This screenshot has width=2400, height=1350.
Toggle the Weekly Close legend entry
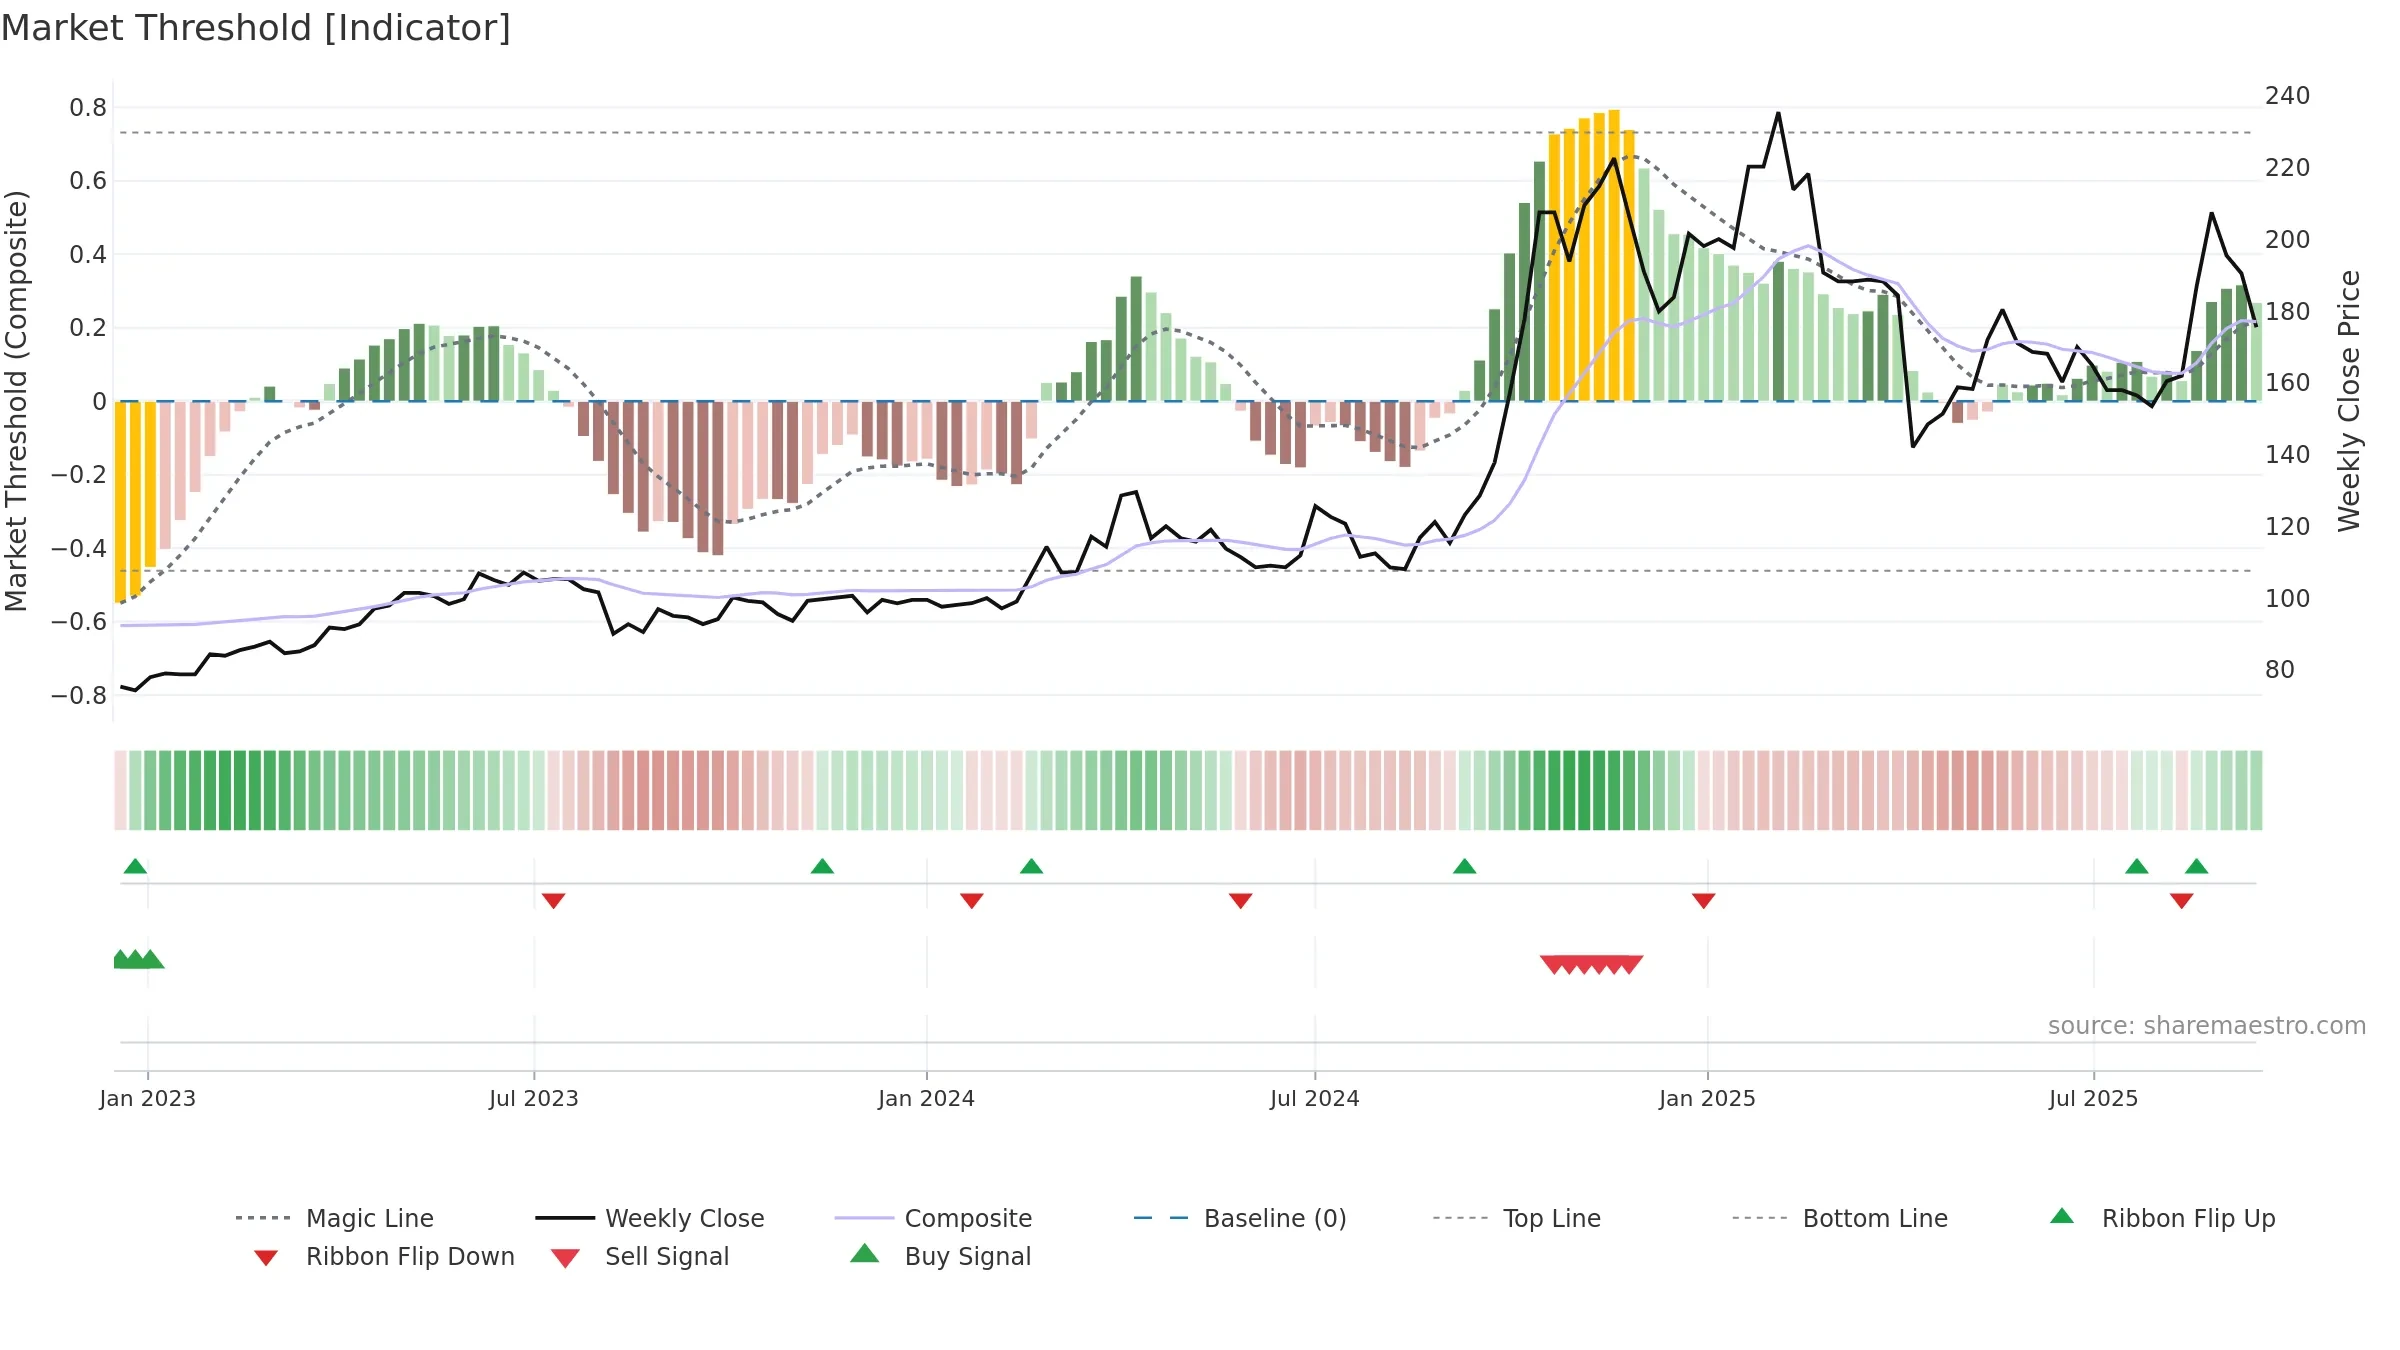(649, 1218)
